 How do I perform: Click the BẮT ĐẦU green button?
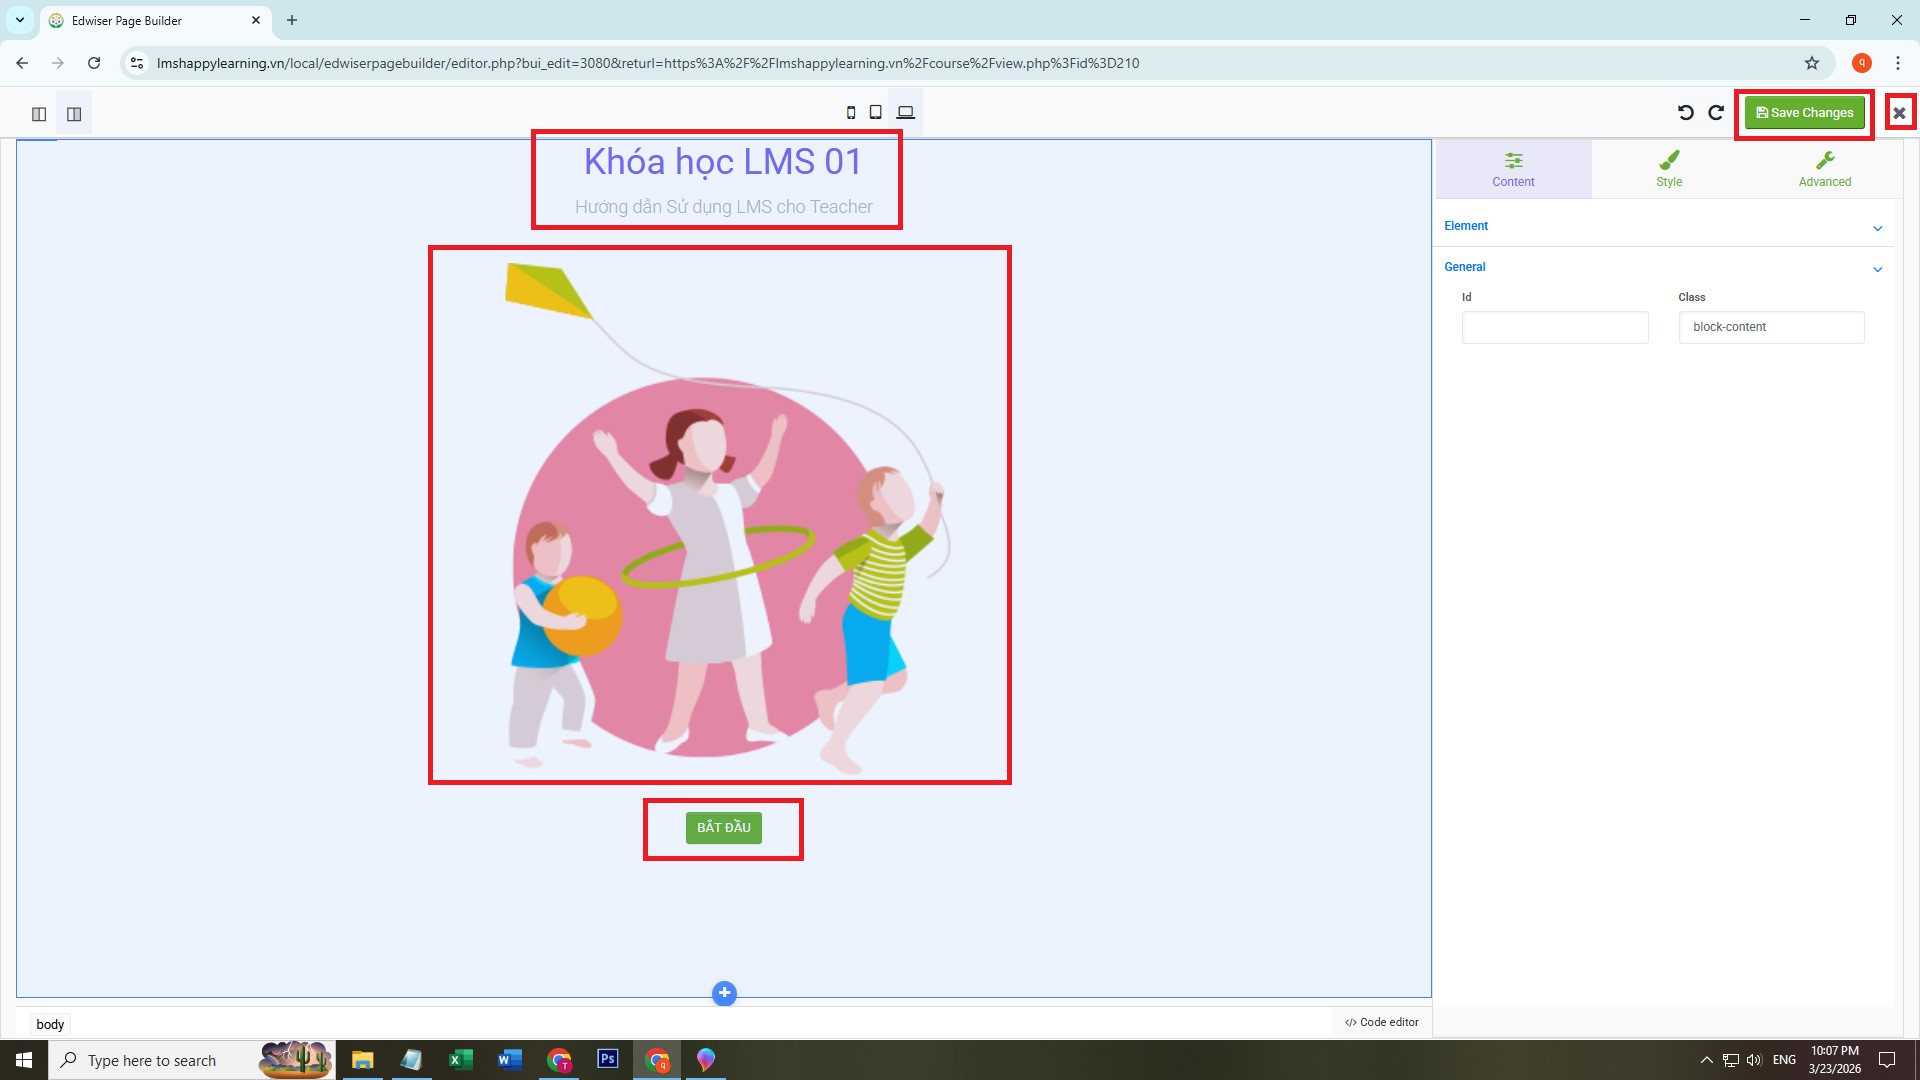(723, 827)
